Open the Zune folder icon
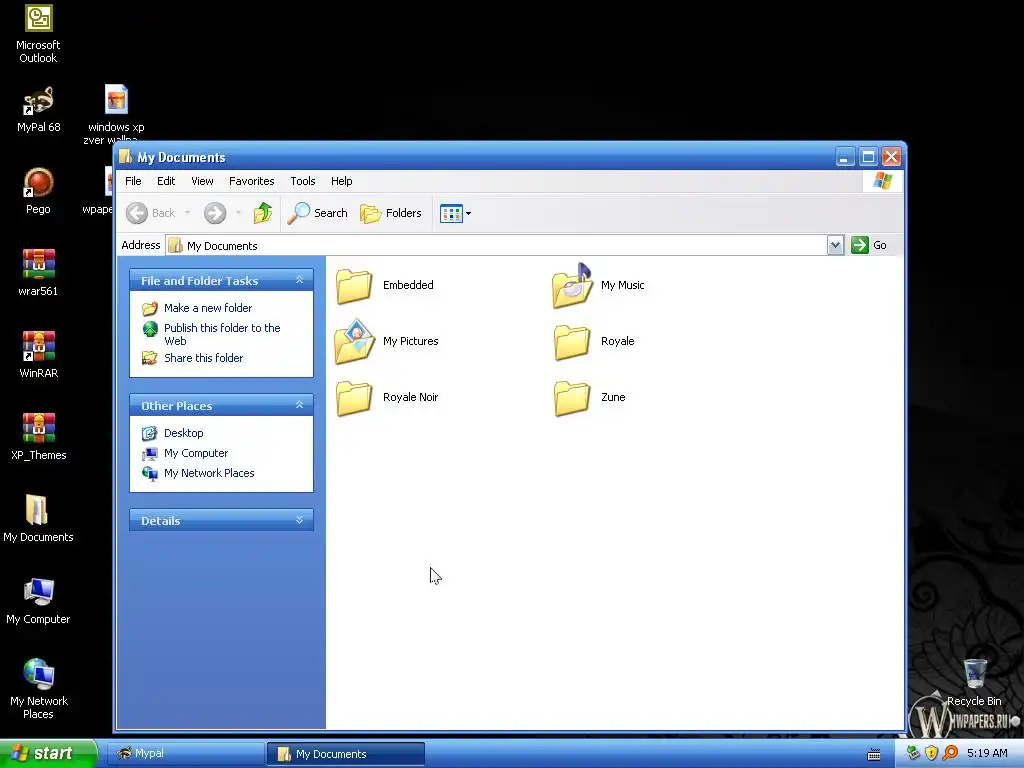This screenshot has width=1024, height=768. (572, 398)
